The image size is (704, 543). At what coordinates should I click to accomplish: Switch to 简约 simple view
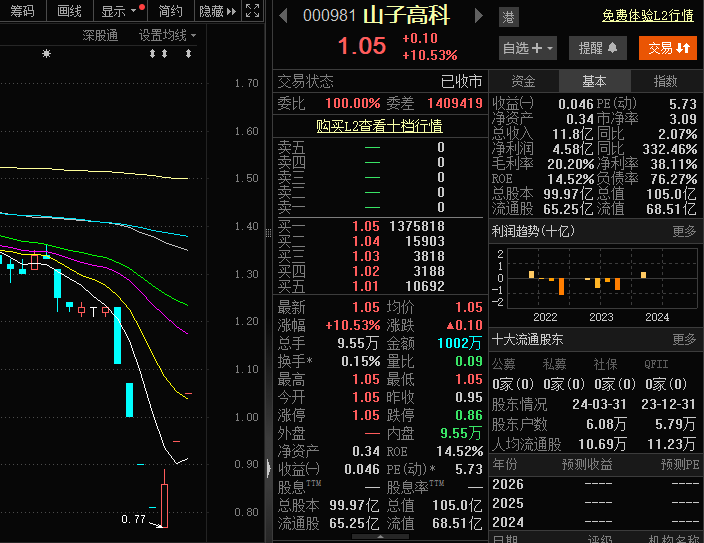[x=171, y=11]
